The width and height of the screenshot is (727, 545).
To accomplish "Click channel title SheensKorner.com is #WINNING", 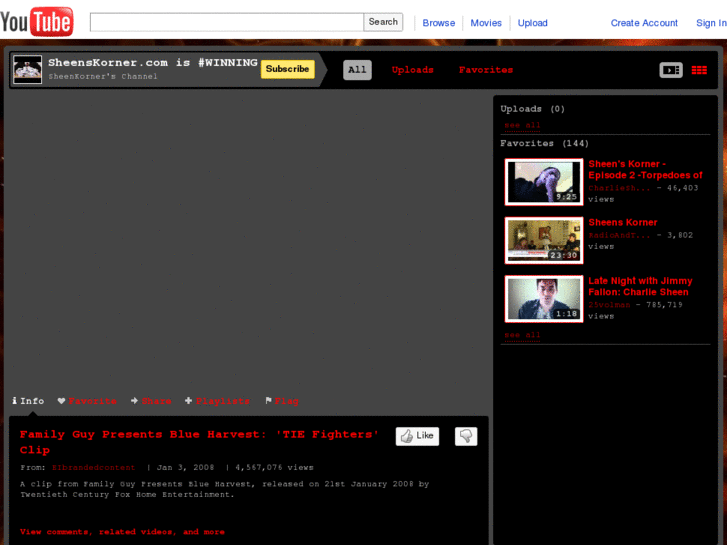I will click(x=153, y=63).
